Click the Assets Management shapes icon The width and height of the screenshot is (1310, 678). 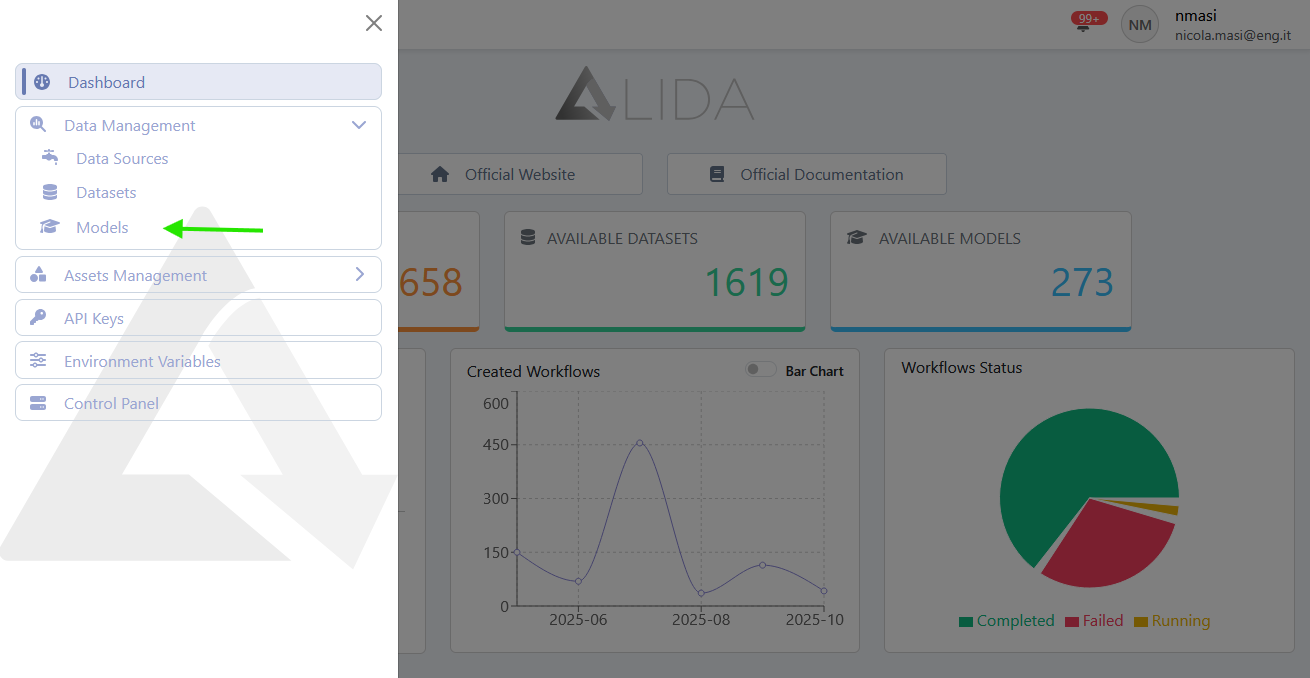[x=38, y=274]
